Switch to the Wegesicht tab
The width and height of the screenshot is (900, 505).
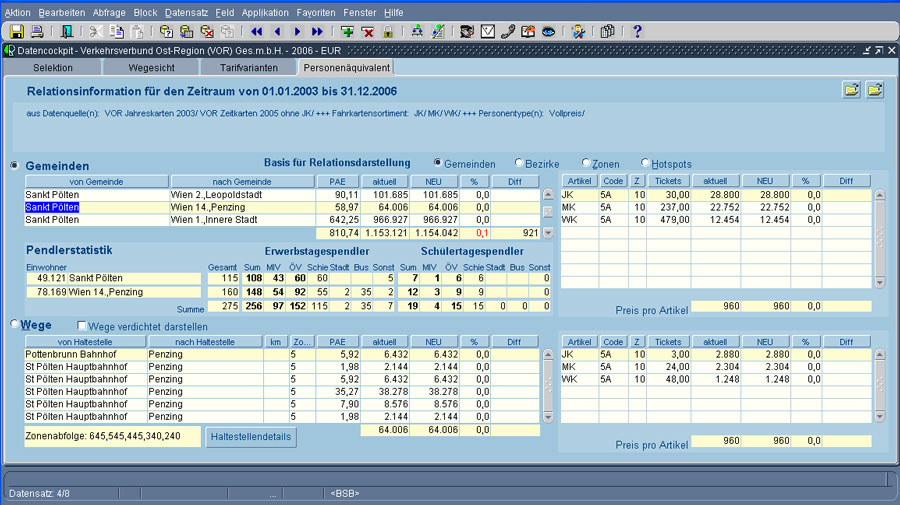pos(152,67)
